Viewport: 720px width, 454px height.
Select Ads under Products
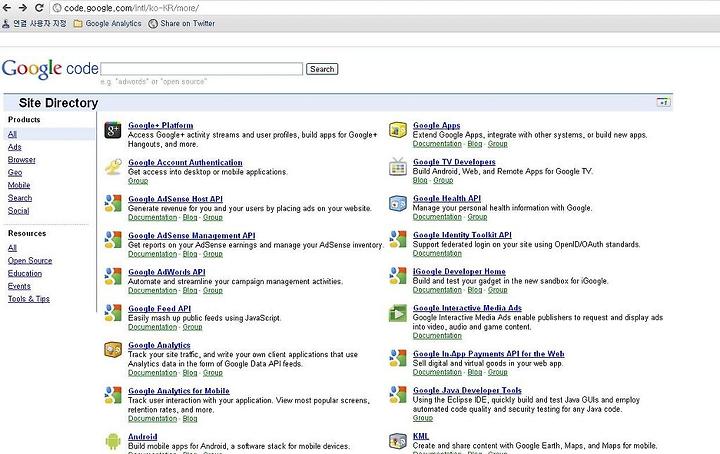[15, 147]
